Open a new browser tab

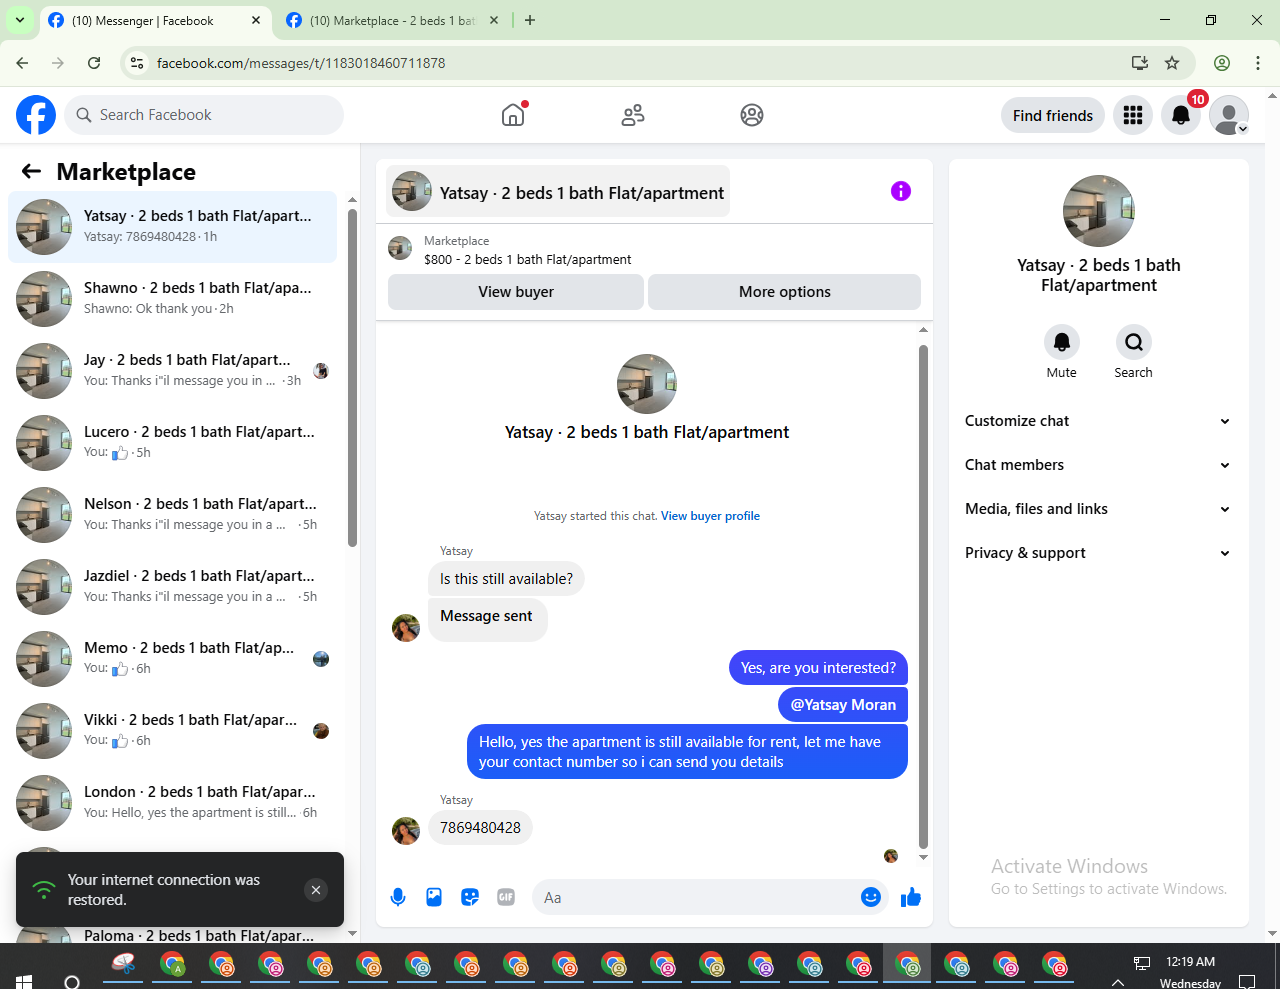coord(530,20)
